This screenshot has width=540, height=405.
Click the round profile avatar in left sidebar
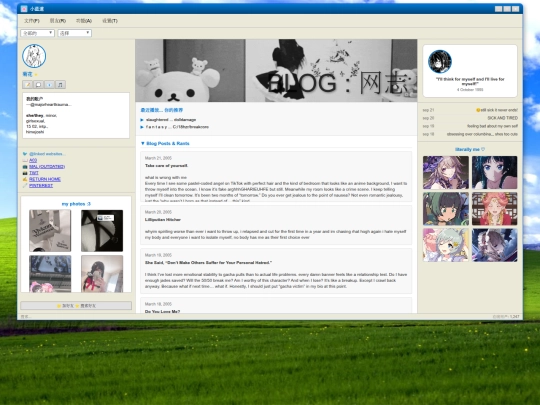(34, 56)
